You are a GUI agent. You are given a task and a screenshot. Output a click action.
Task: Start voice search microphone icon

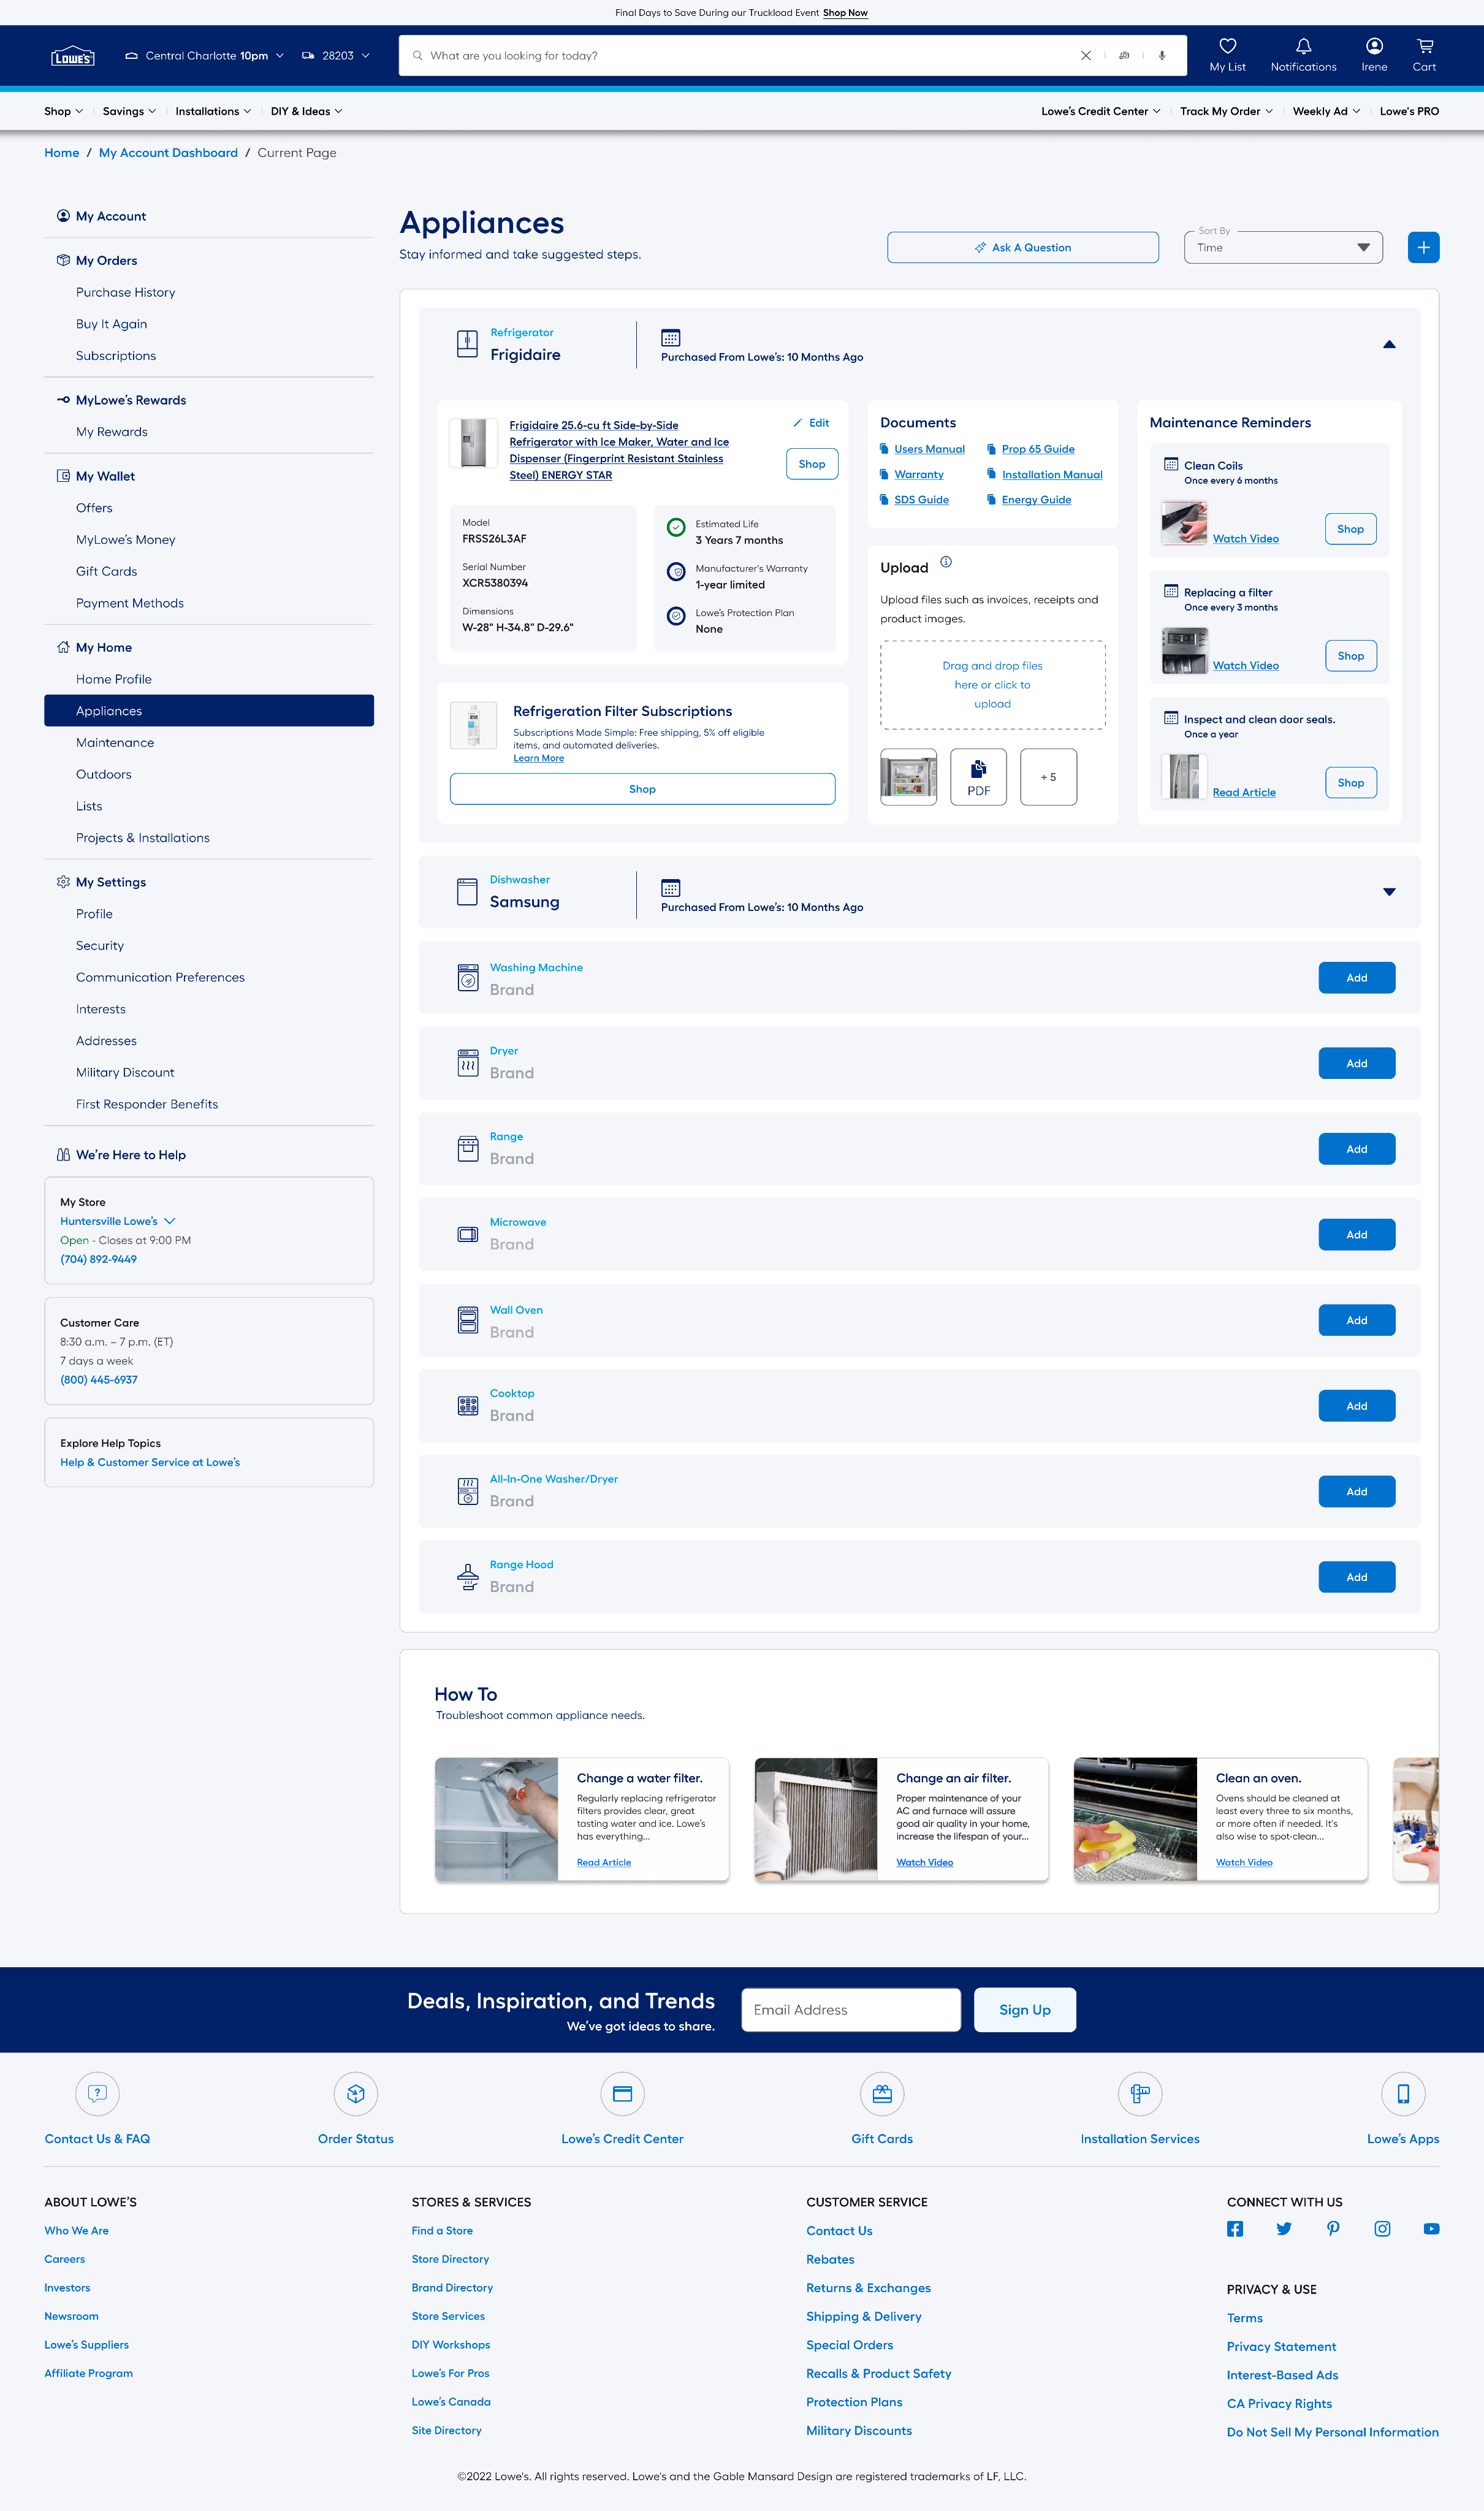(1161, 56)
